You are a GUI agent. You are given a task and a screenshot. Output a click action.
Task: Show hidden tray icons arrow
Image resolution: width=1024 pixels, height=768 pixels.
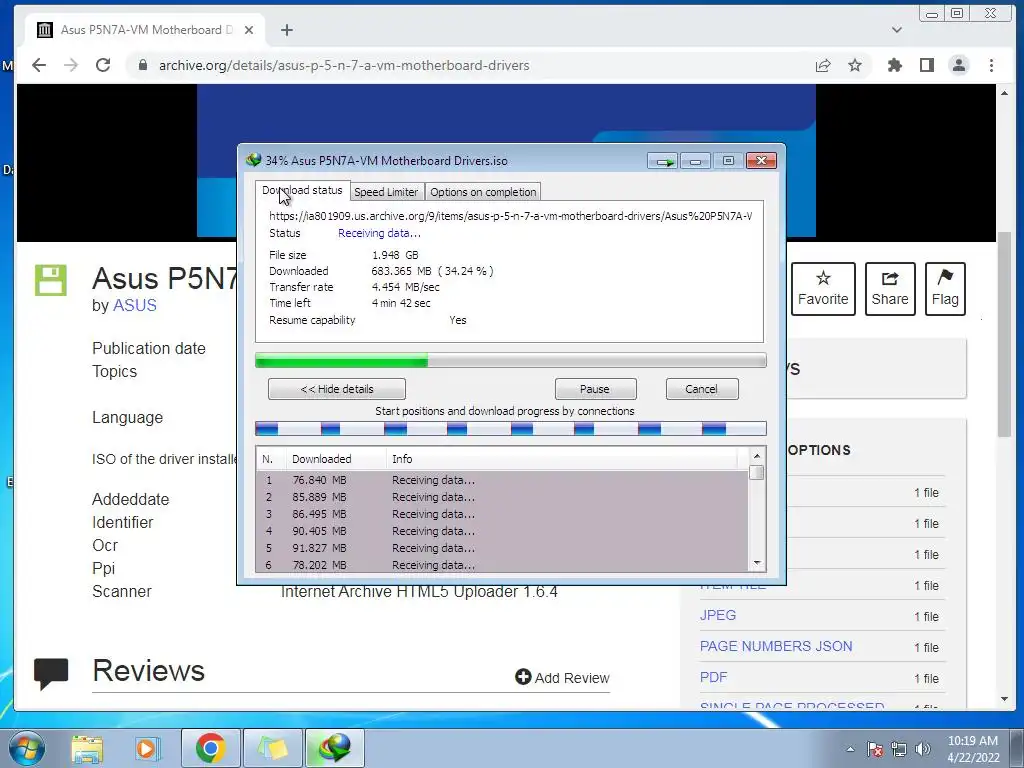(x=850, y=750)
